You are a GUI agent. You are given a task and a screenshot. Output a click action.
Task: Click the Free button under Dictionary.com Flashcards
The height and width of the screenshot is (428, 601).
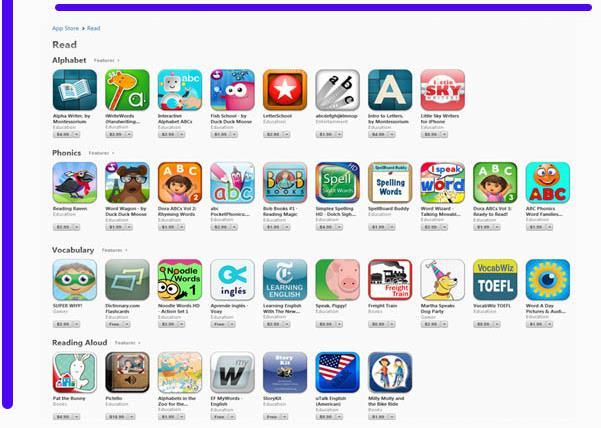[x=118, y=325]
